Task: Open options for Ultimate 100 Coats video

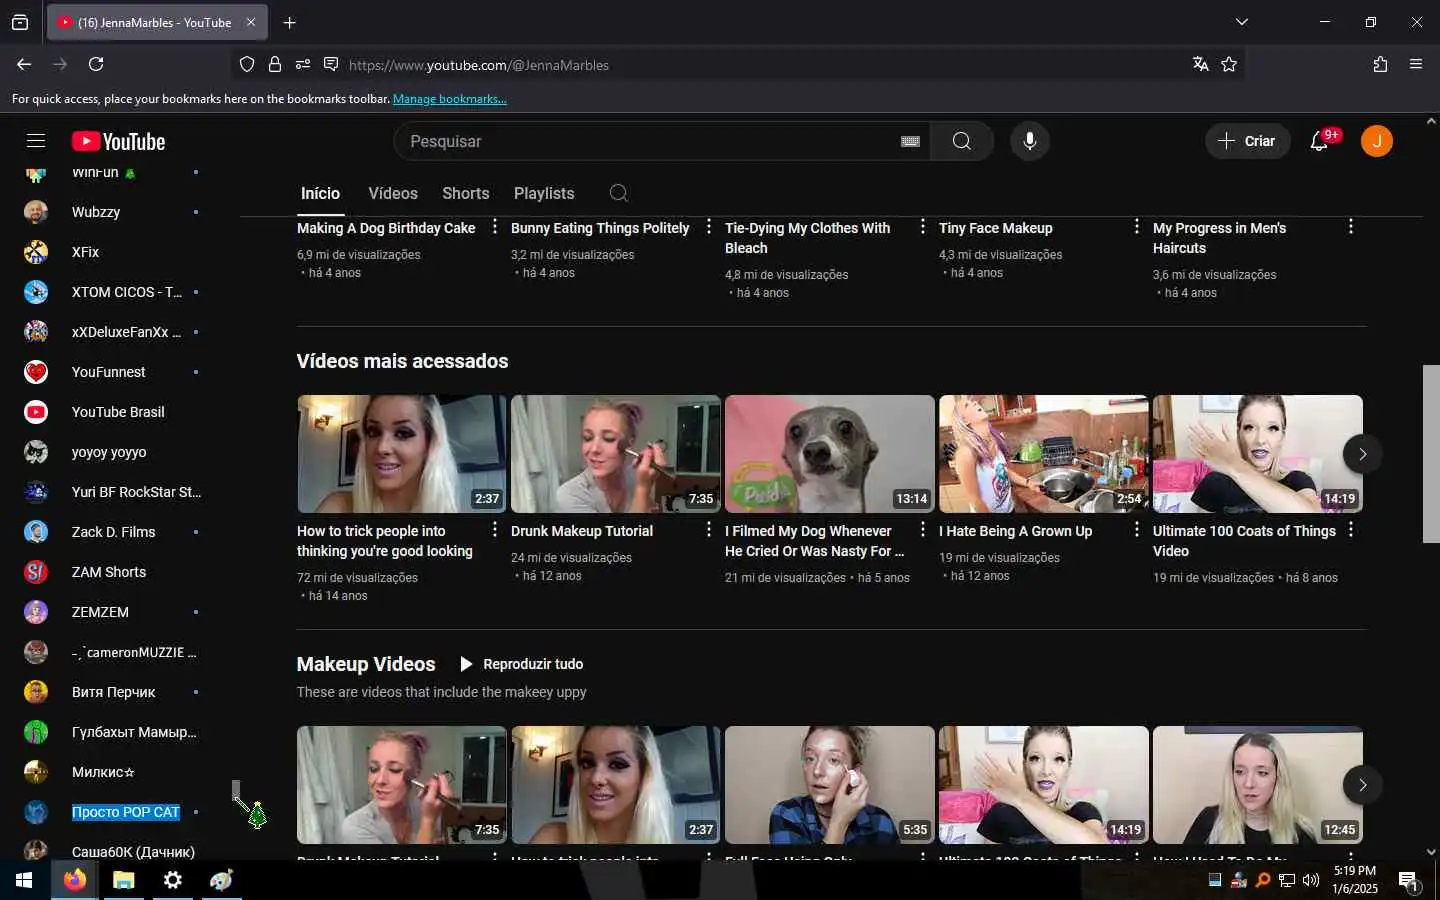Action: (1351, 530)
